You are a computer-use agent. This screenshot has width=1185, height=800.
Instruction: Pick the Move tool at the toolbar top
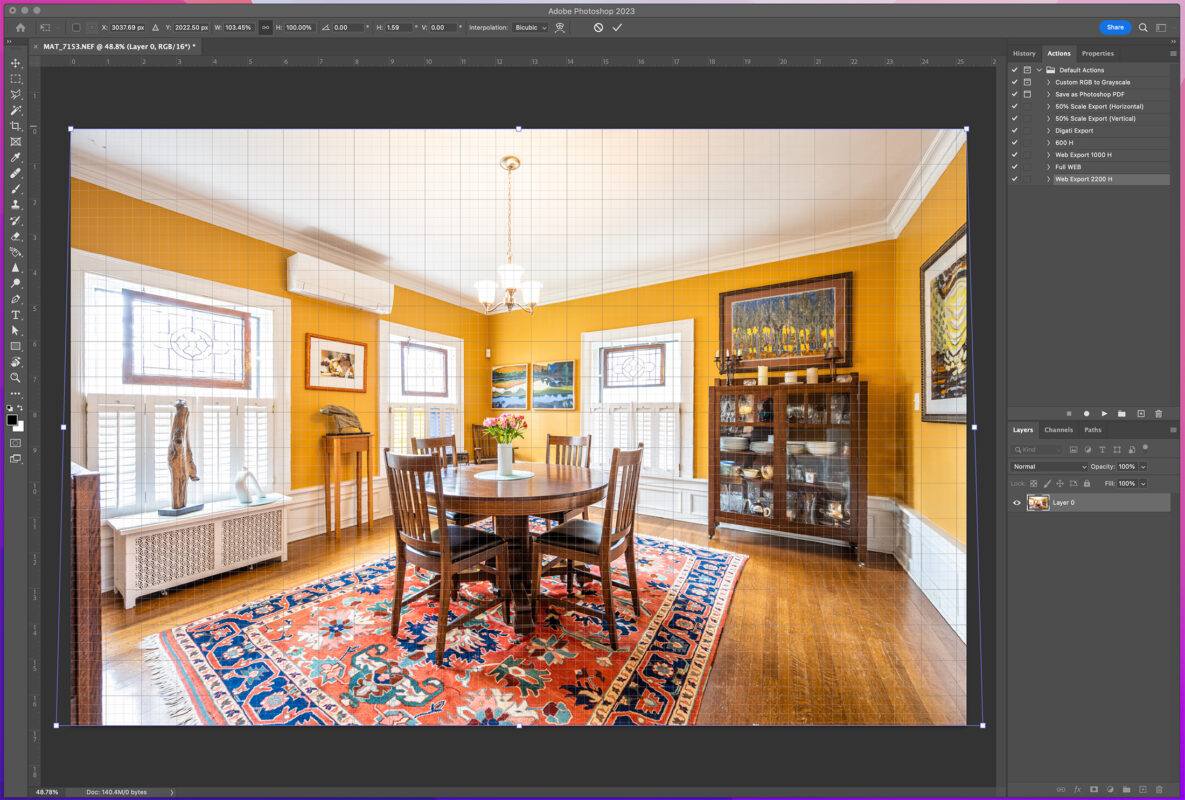pyautogui.click(x=15, y=63)
